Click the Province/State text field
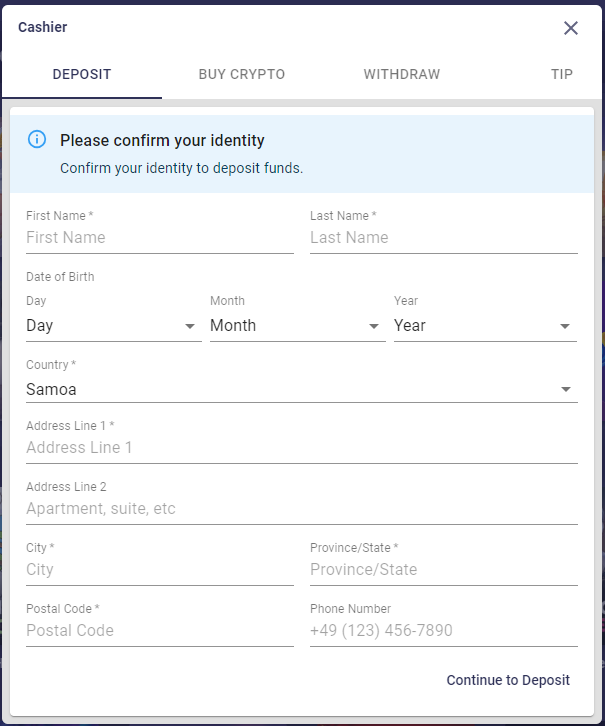Screen dimensions: 605x726 [444, 570]
